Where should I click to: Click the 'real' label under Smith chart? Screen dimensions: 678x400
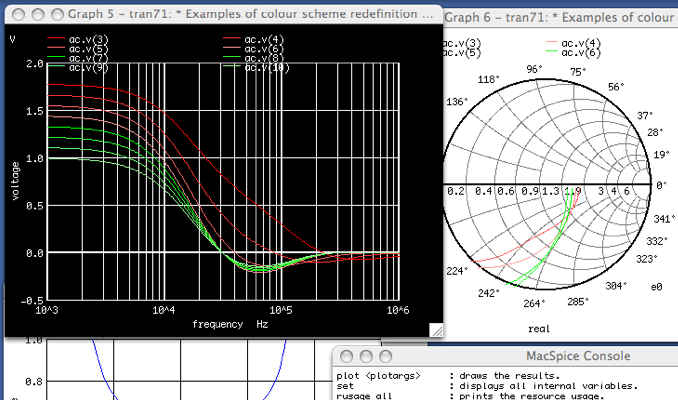click(539, 329)
